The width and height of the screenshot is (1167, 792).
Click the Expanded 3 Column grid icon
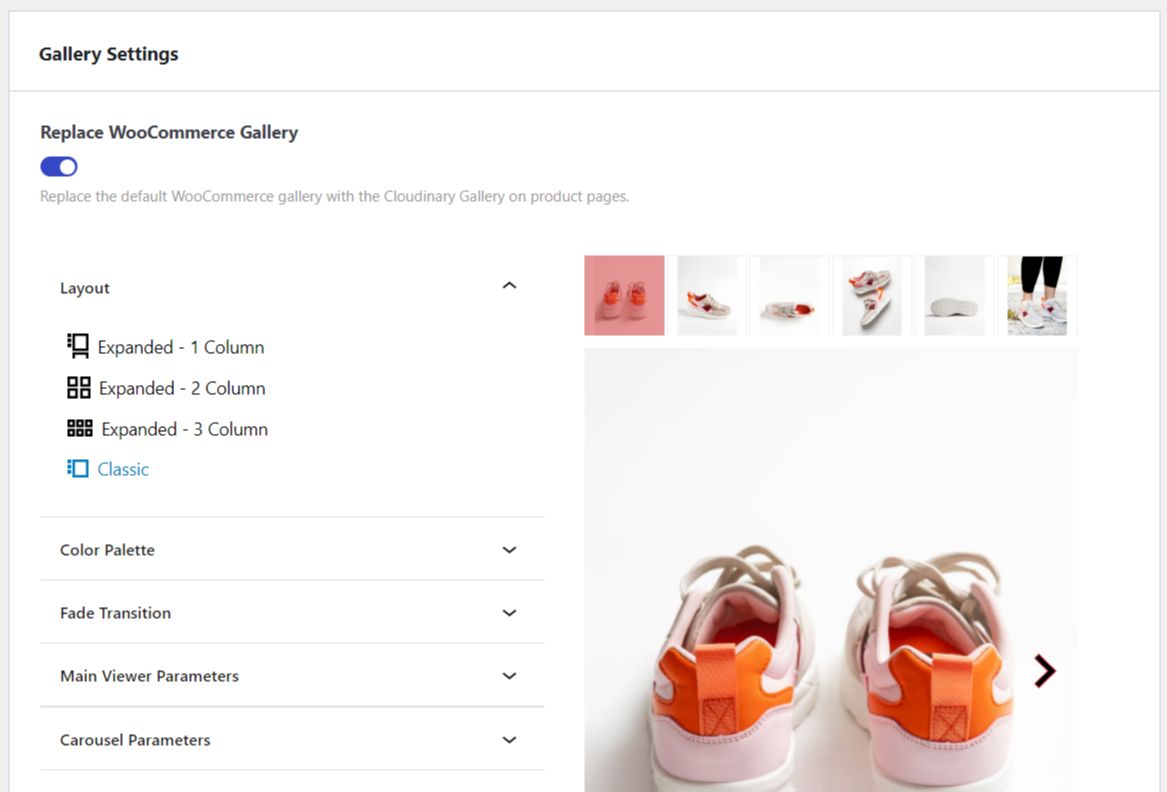79,428
